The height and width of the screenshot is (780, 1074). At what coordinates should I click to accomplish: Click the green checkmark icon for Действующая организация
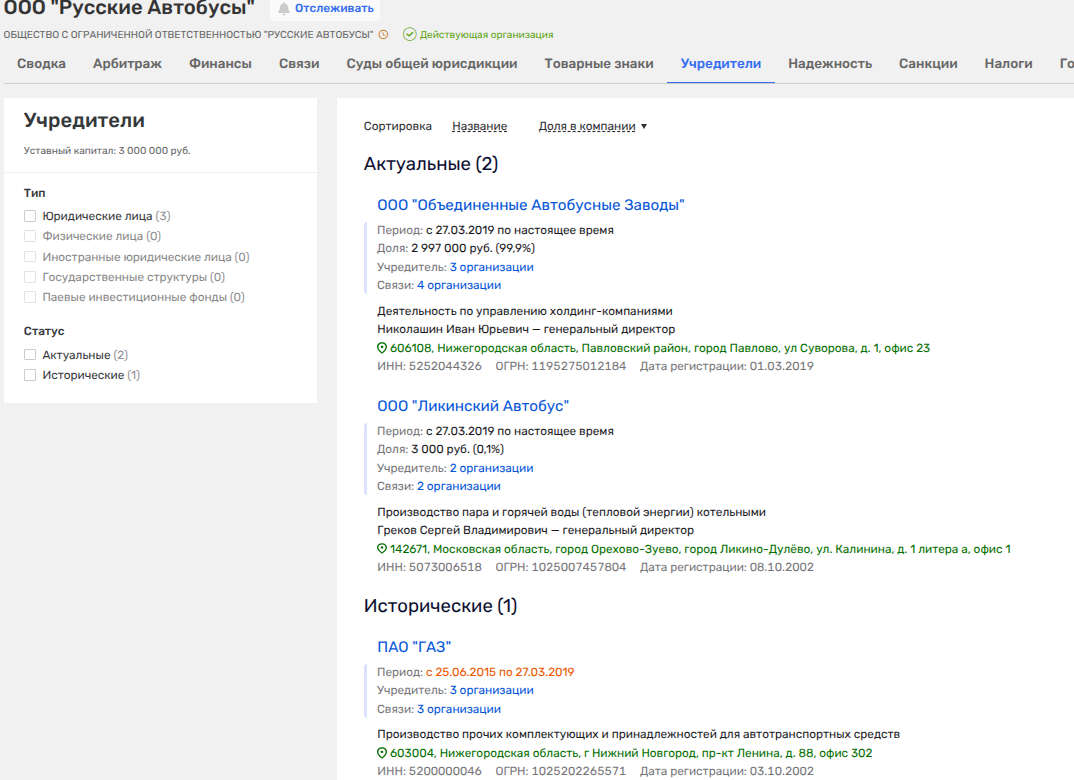(x=409, y=35)
